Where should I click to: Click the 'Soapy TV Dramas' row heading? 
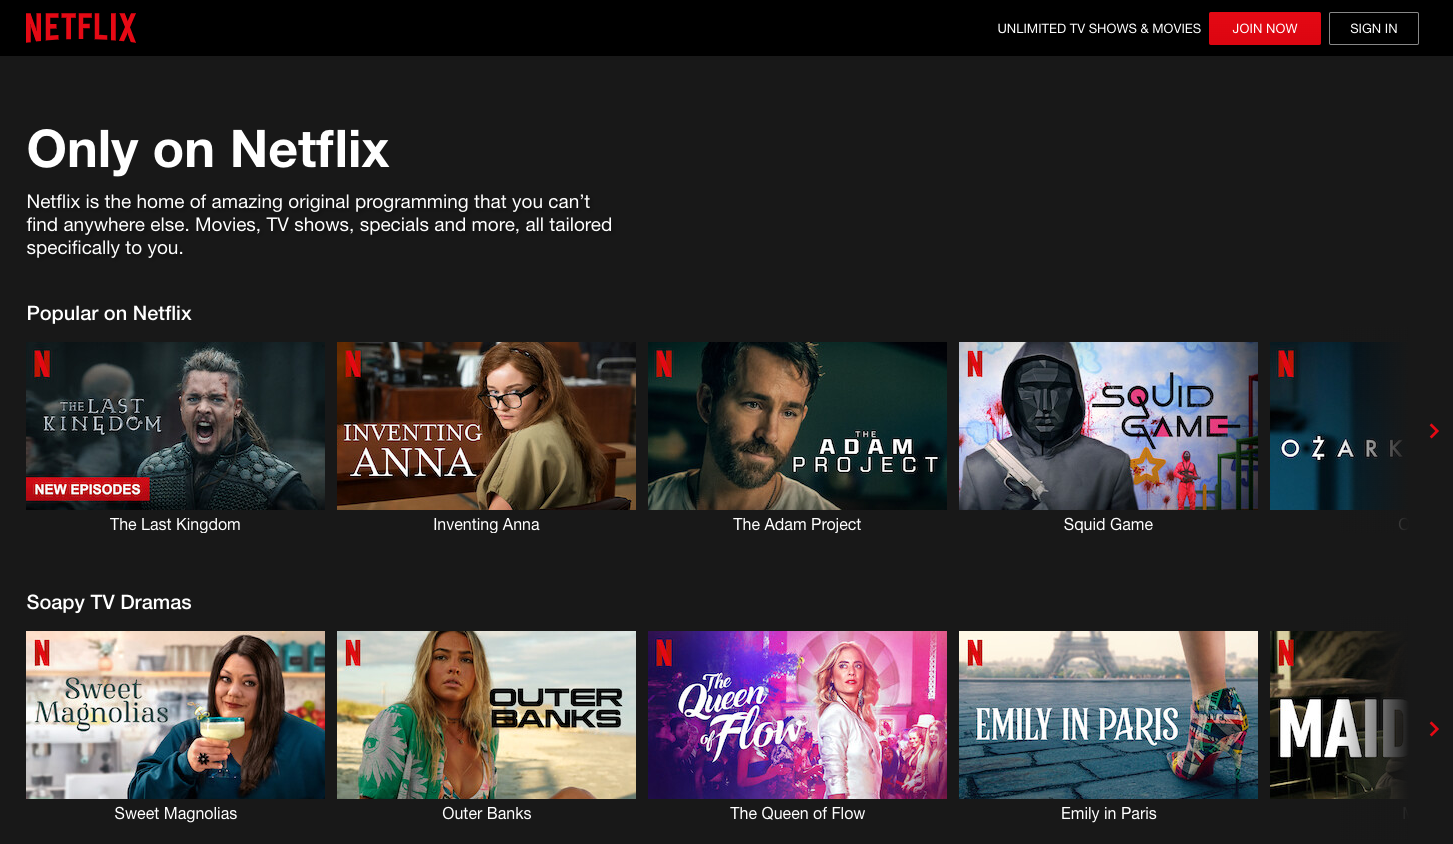(109, 602)
